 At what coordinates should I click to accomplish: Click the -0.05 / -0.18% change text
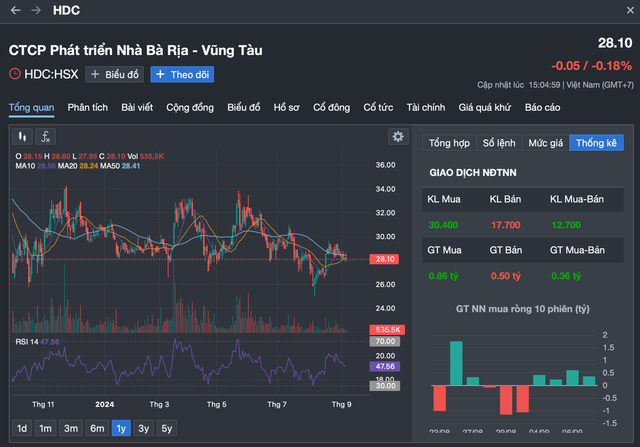tap(592, 66)
